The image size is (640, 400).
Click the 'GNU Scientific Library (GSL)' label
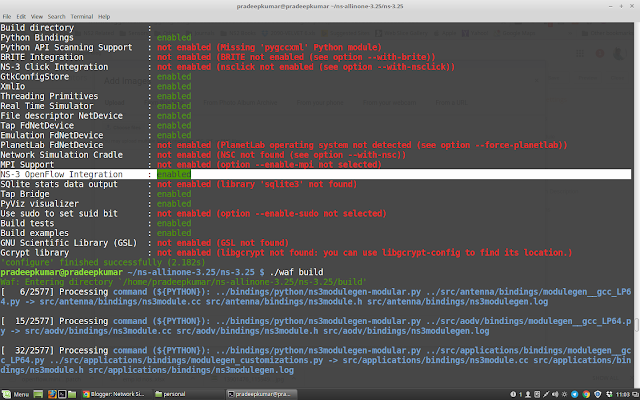tap(69, 243)
